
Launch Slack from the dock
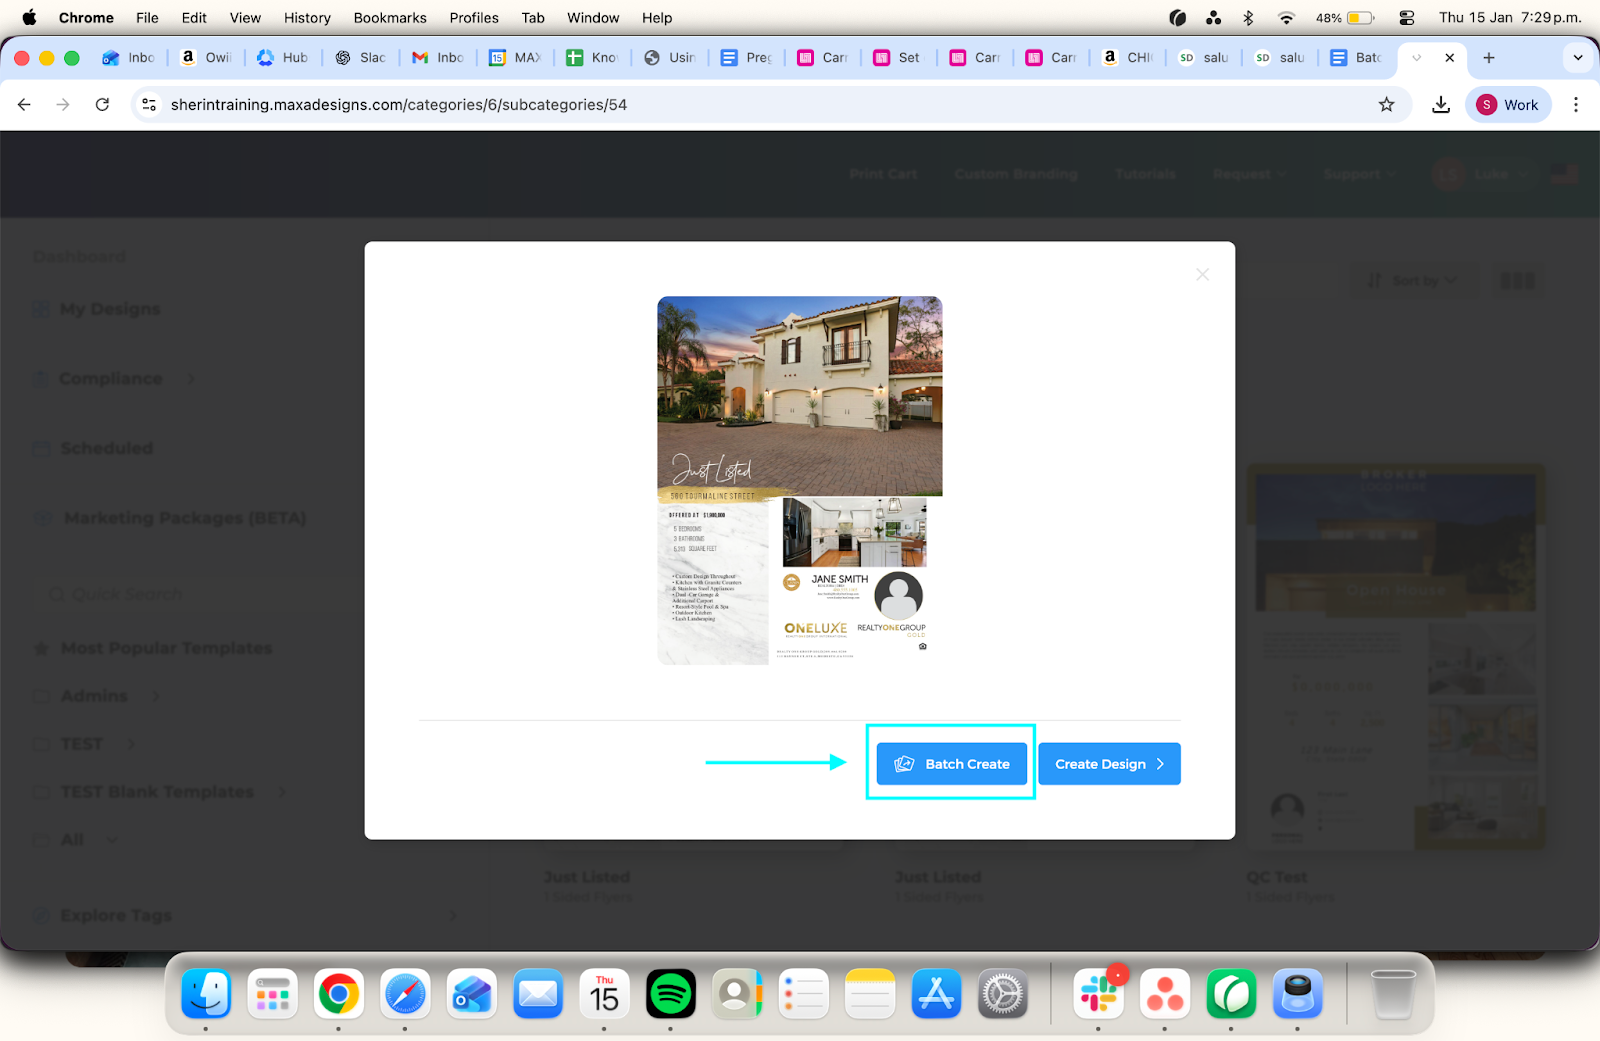1098,994
